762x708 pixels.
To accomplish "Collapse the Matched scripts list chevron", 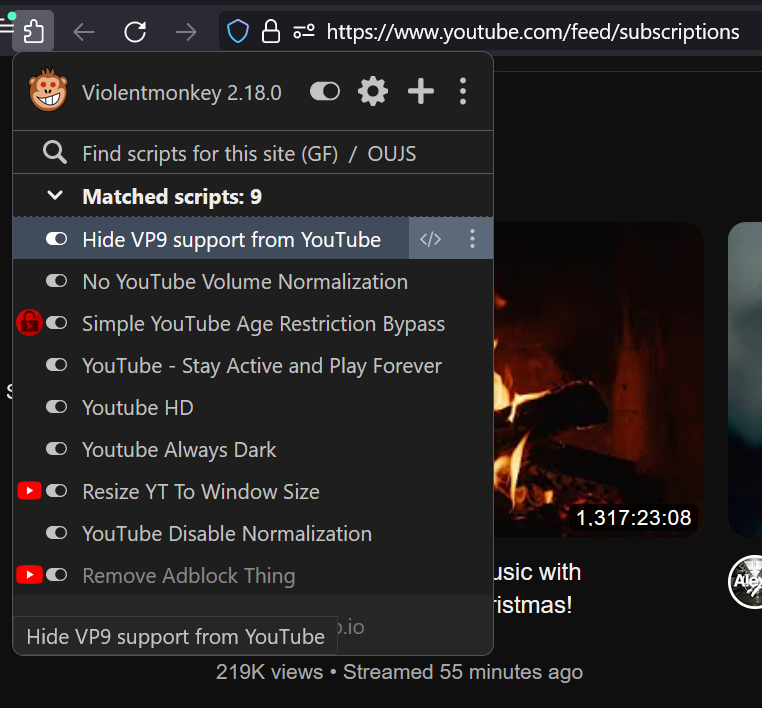I will [x=55, y=197].
